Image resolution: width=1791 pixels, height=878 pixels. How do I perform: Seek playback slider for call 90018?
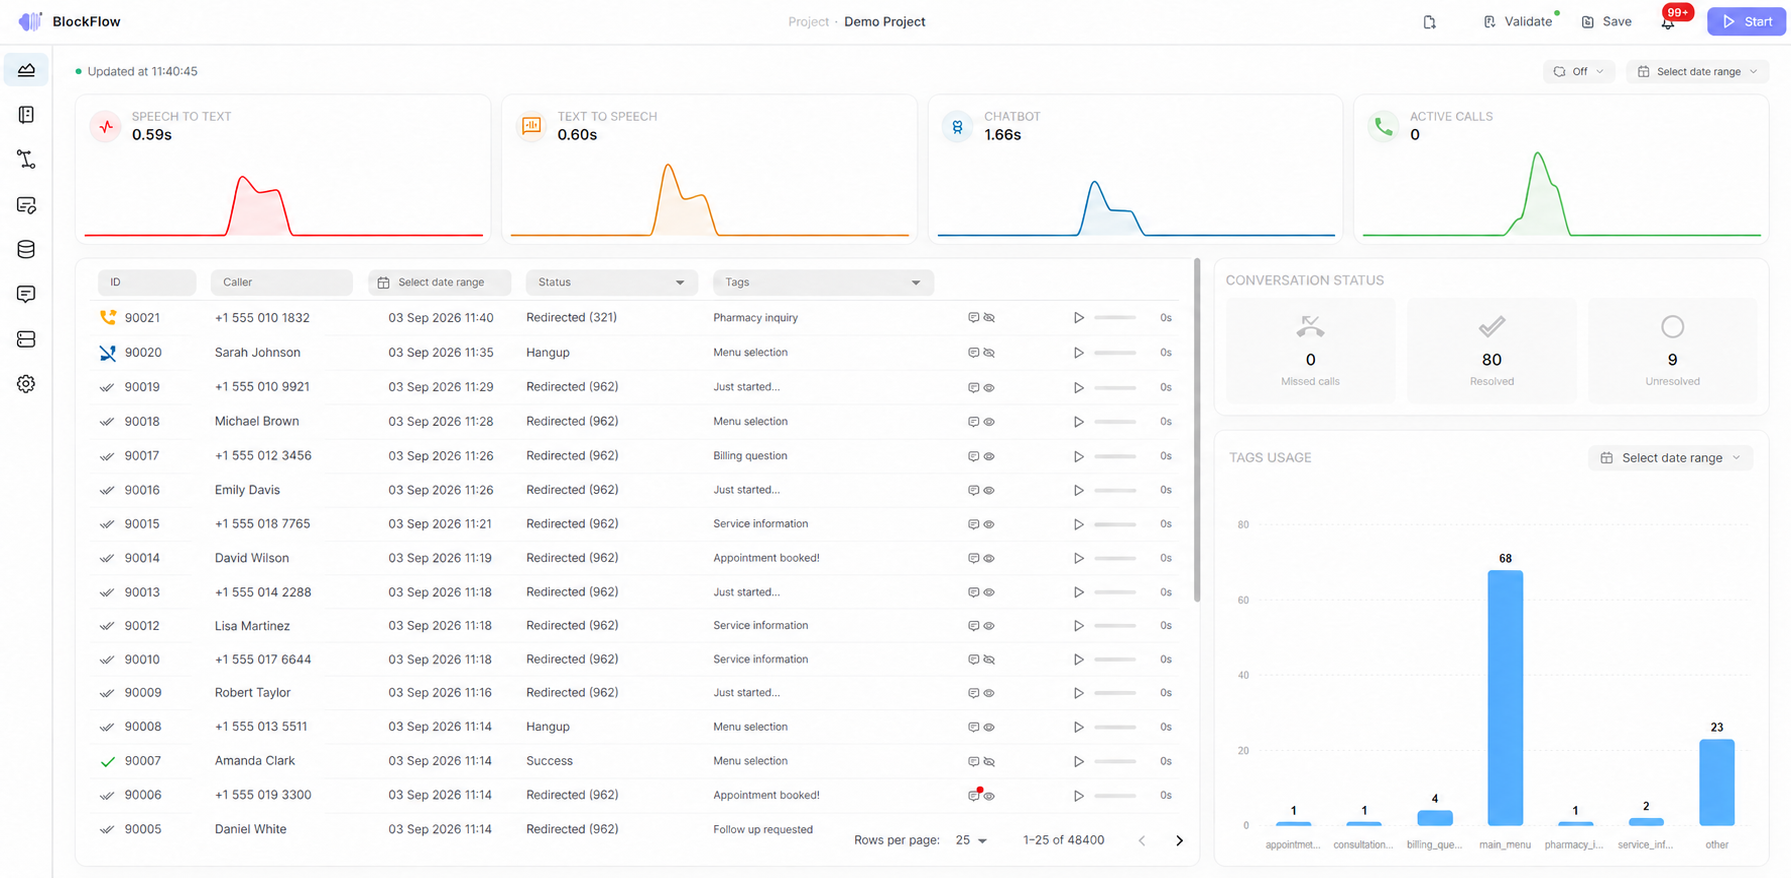(1115, 422)
